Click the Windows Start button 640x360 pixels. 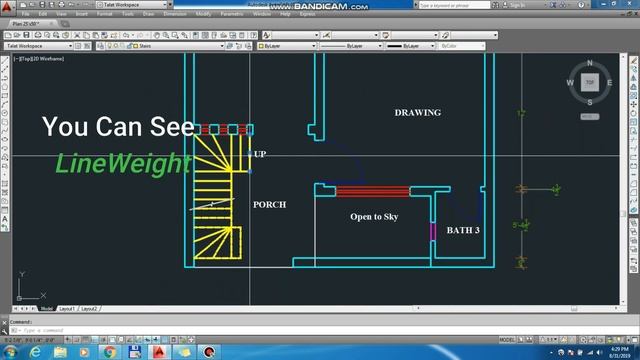(10, 352)
